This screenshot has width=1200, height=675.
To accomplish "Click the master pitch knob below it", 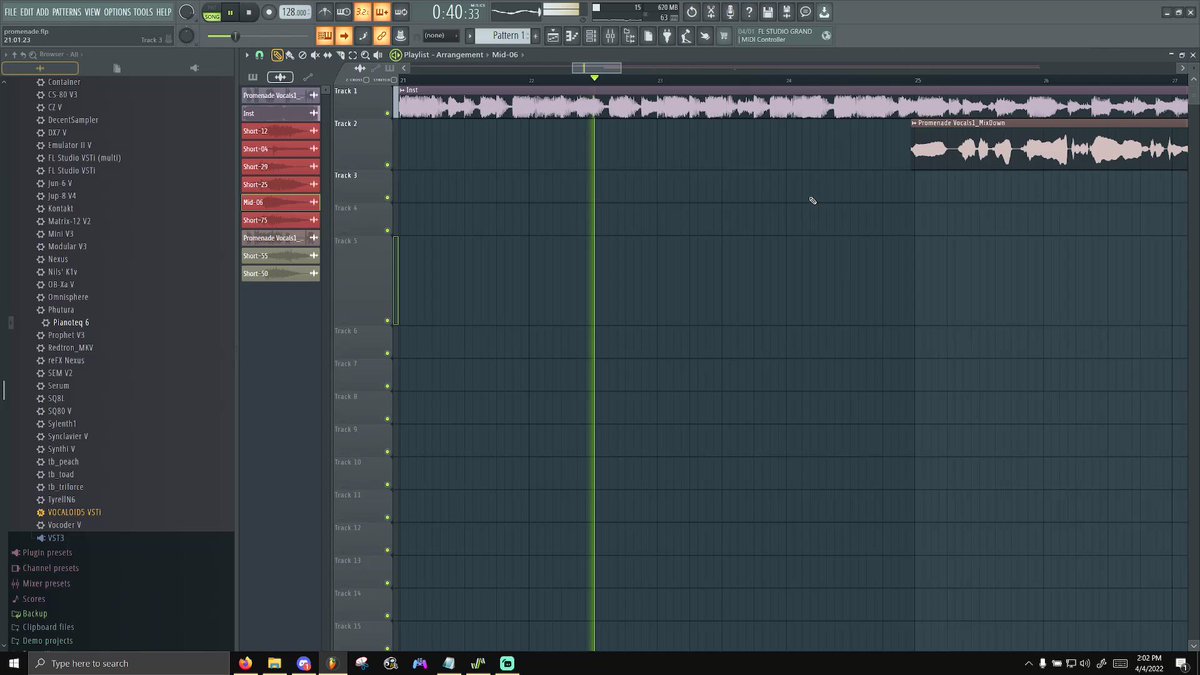I will click(187, 36).
